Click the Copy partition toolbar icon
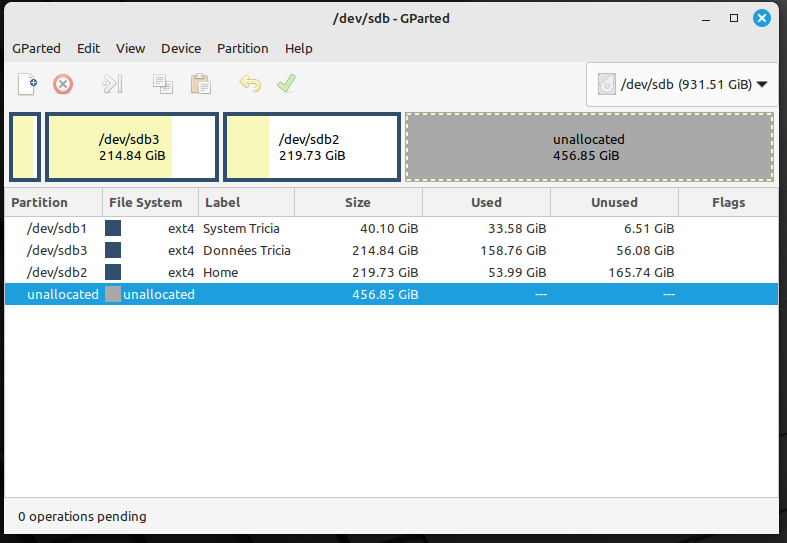This screenshot has height=543, width=787. point(162,84)
